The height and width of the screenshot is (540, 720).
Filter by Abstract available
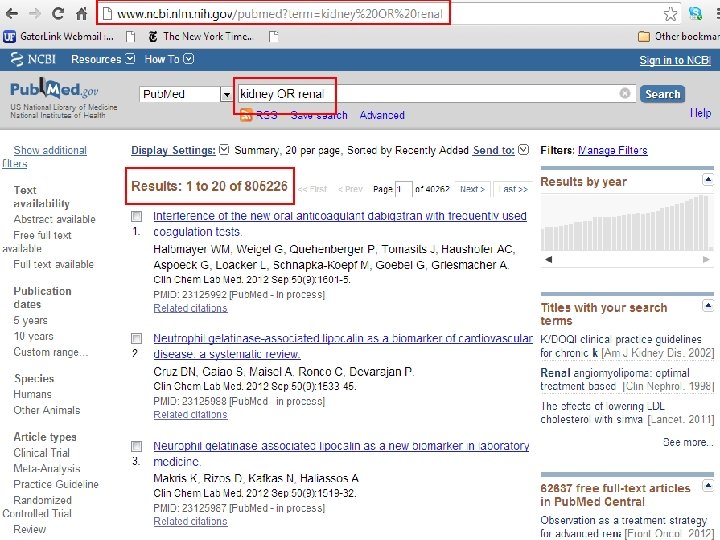point(54,219)
